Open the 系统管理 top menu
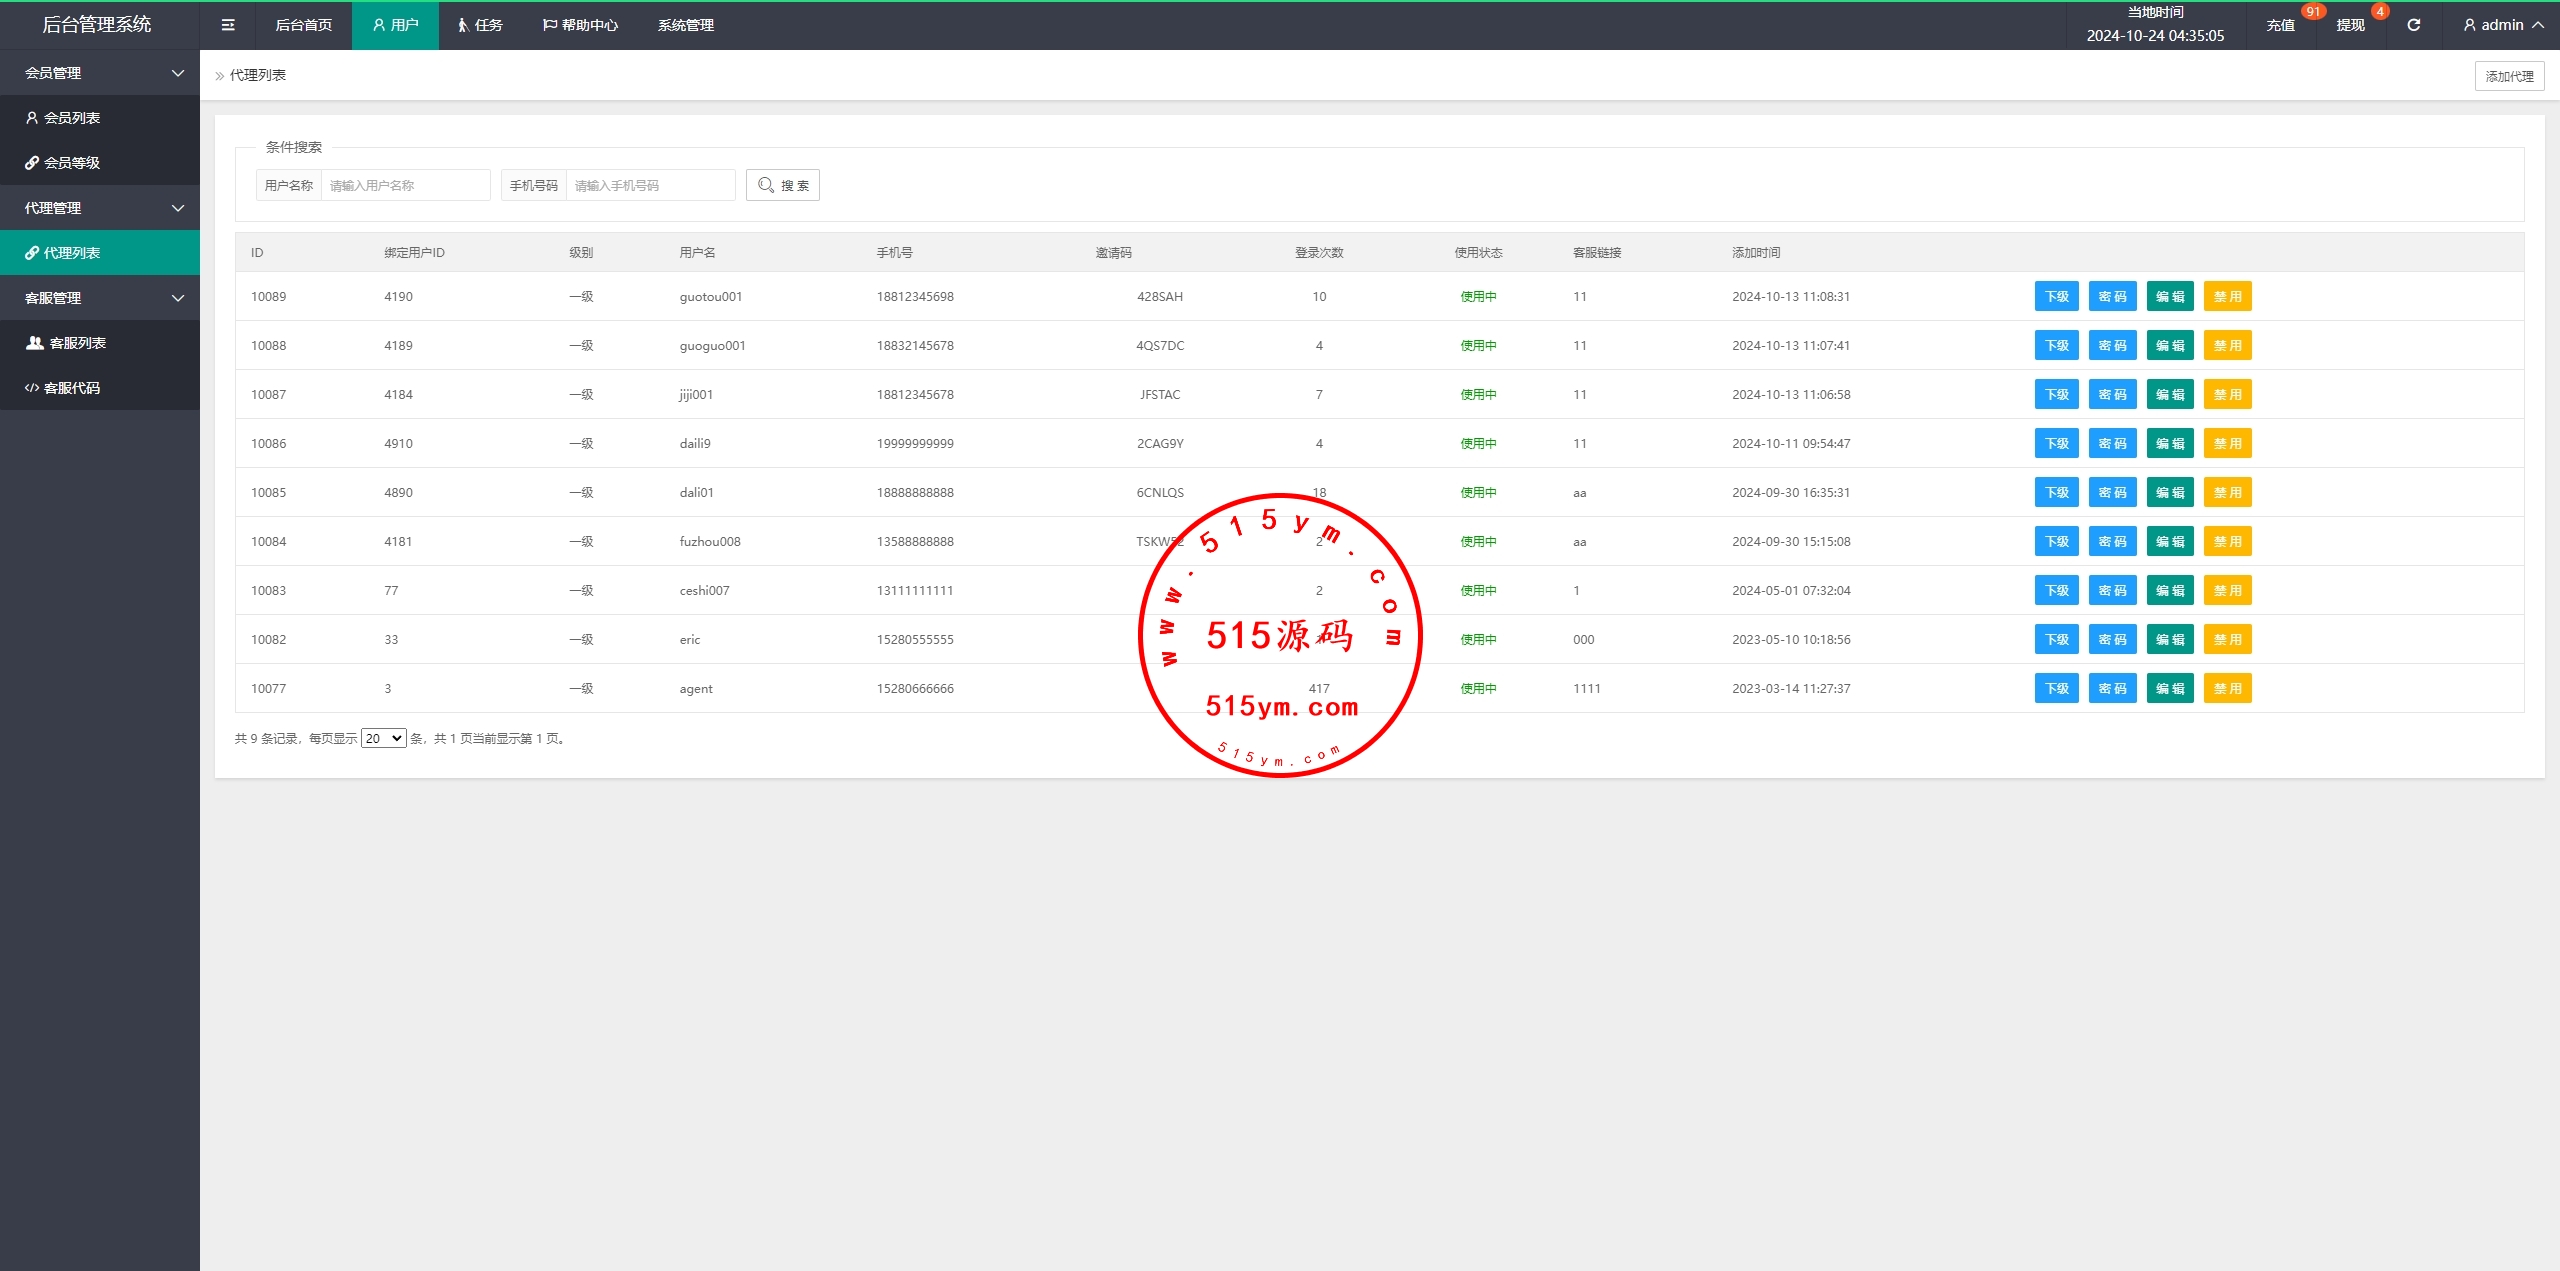Screen dimensions: 2560x1271 (685, 25)
